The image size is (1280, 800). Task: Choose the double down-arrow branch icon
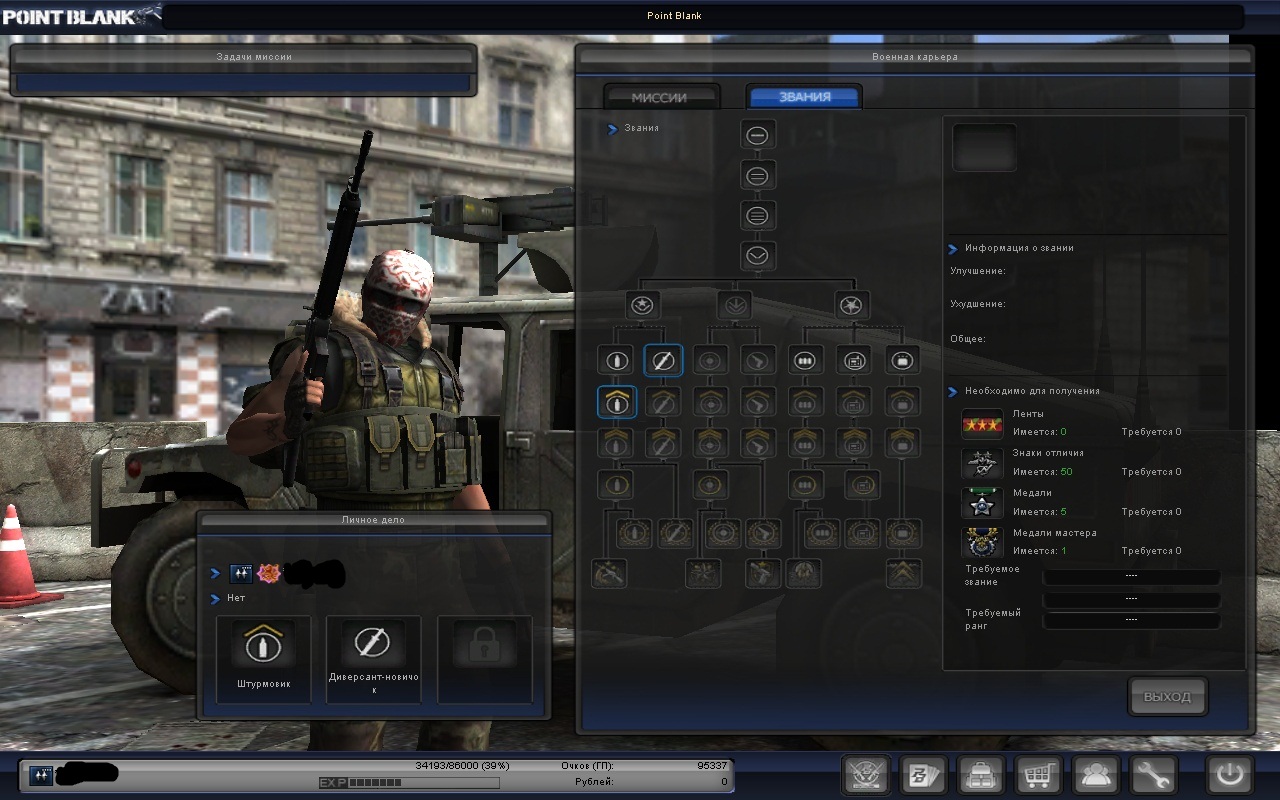(x=735, y=305)
